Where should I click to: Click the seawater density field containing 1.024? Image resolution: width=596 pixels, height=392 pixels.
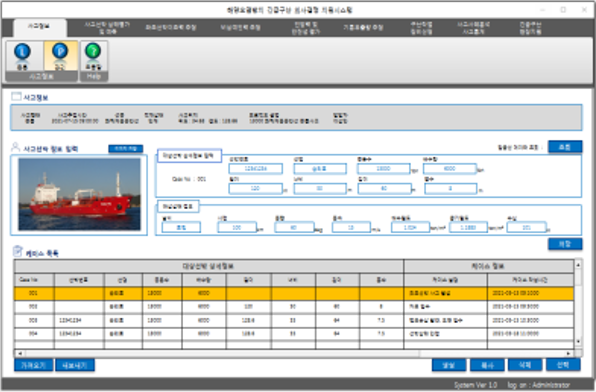(x=410, y=227)
